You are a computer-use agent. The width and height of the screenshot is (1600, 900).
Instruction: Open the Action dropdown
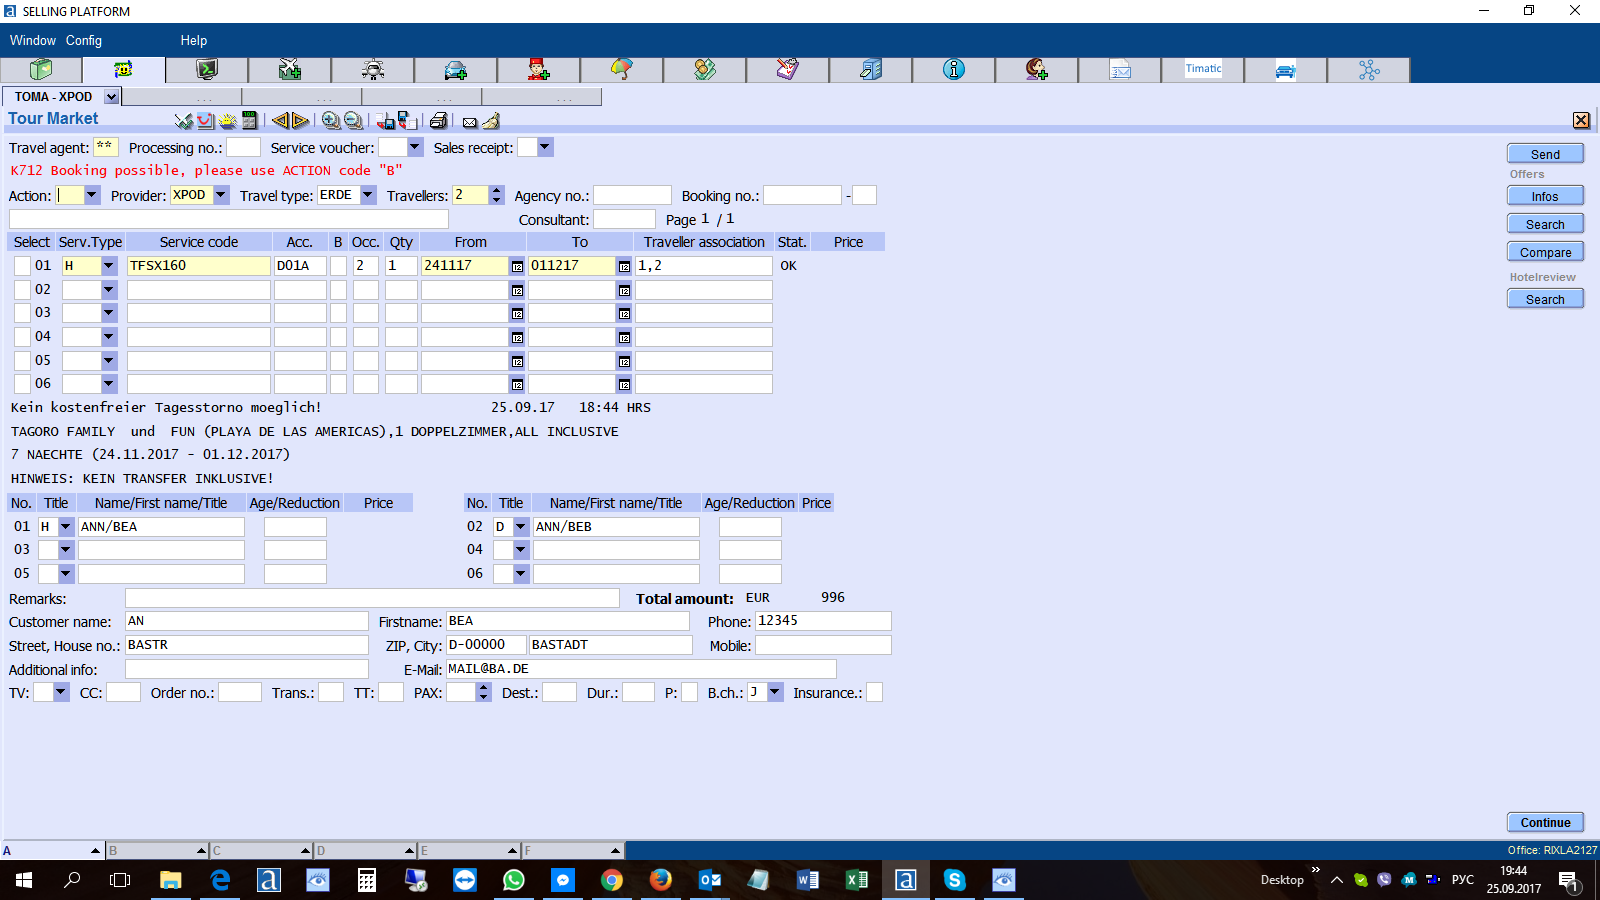tap(92, 196)
